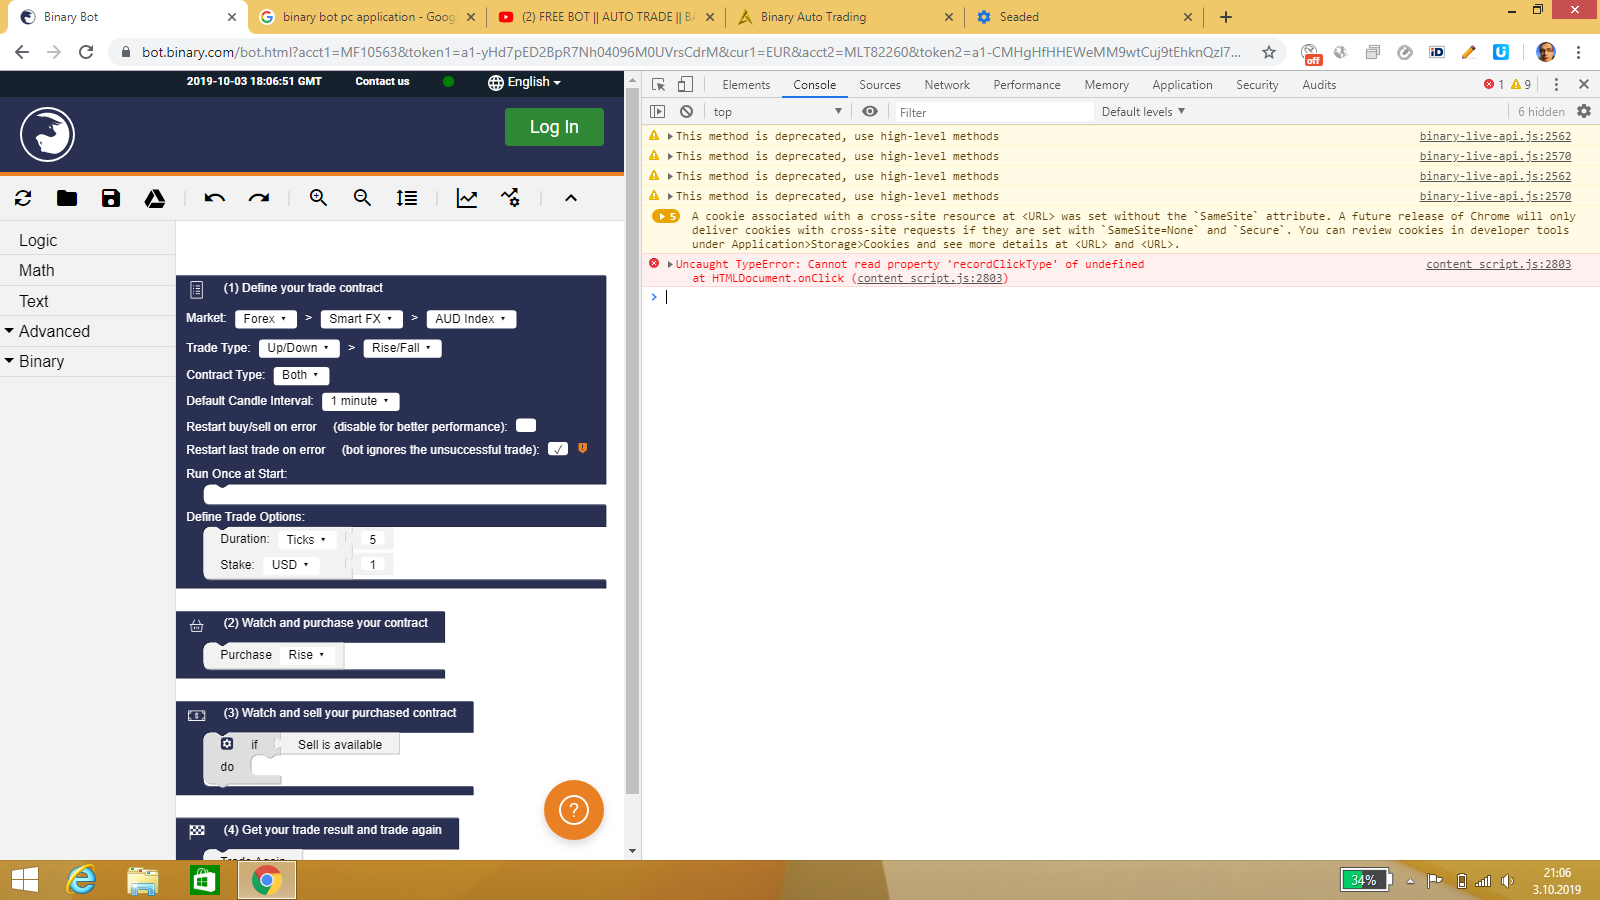Open the Windows Start menu
1600x900 pixels.
tap(25, 880)
